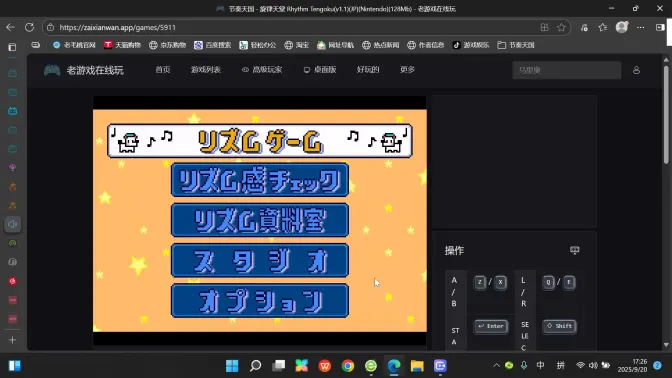
Task: Choose リズム感チェック game menu option
Action: point(260,180)
